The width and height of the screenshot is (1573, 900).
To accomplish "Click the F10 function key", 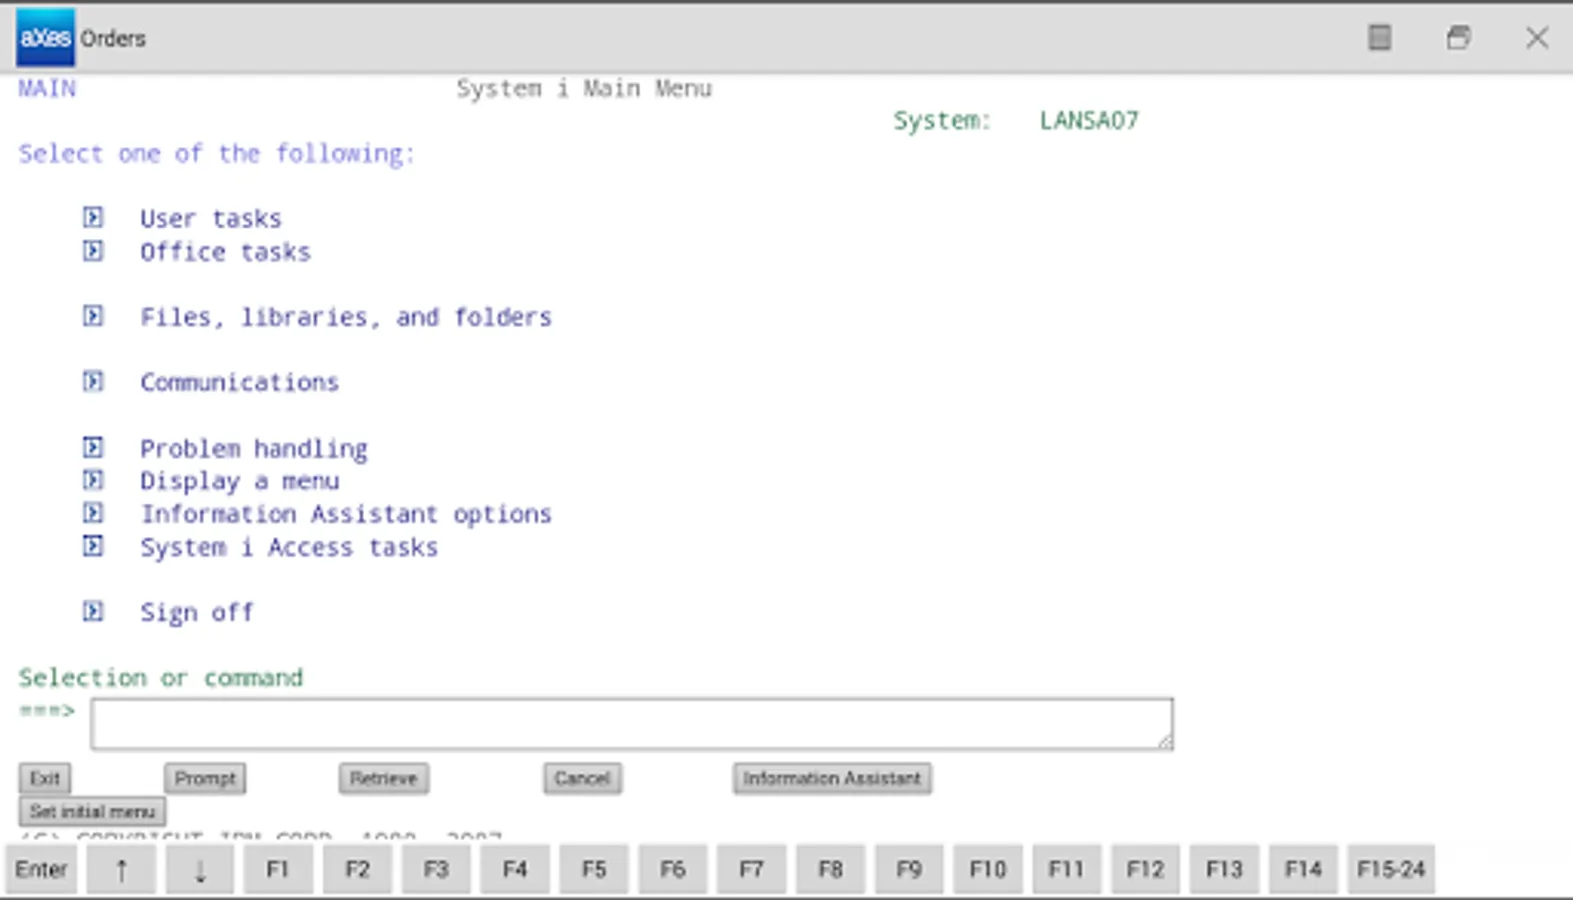I will click(x=988, y=869).
